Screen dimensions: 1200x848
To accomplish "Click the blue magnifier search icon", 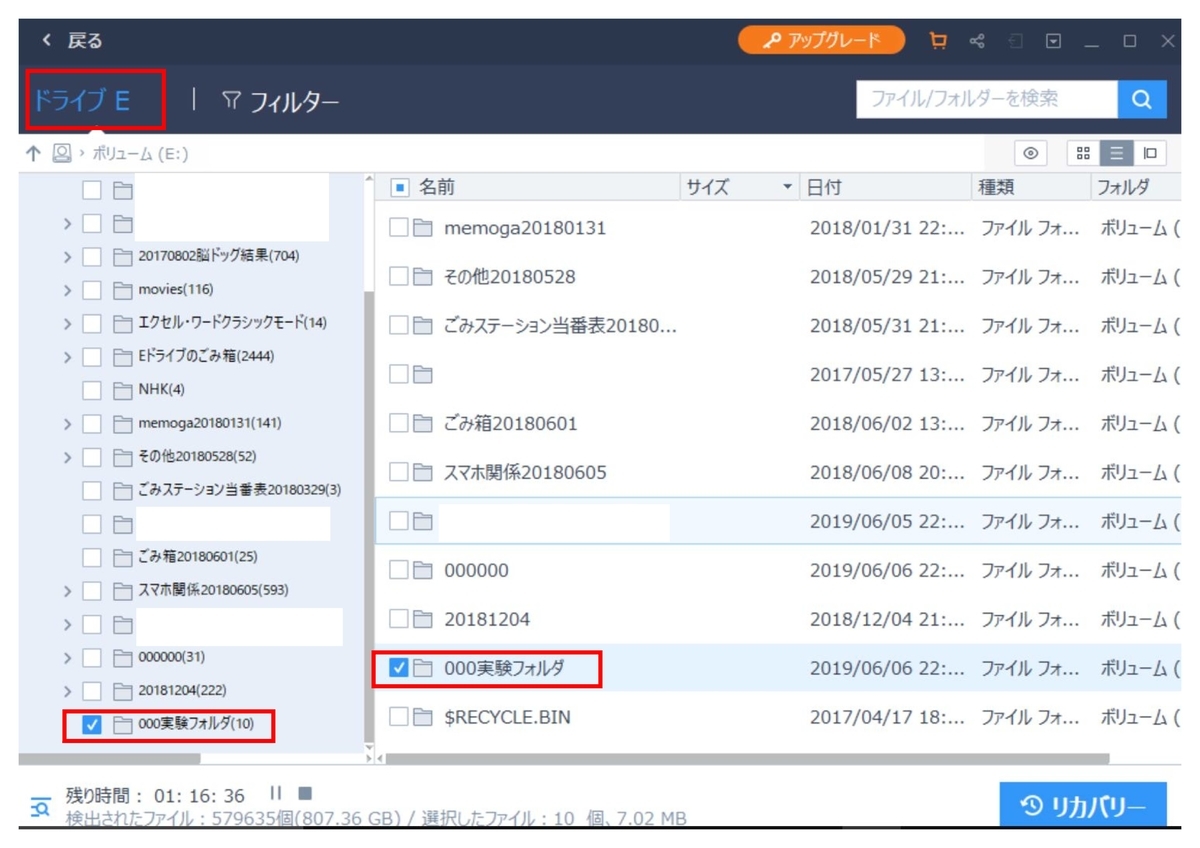I will 1141,99.
